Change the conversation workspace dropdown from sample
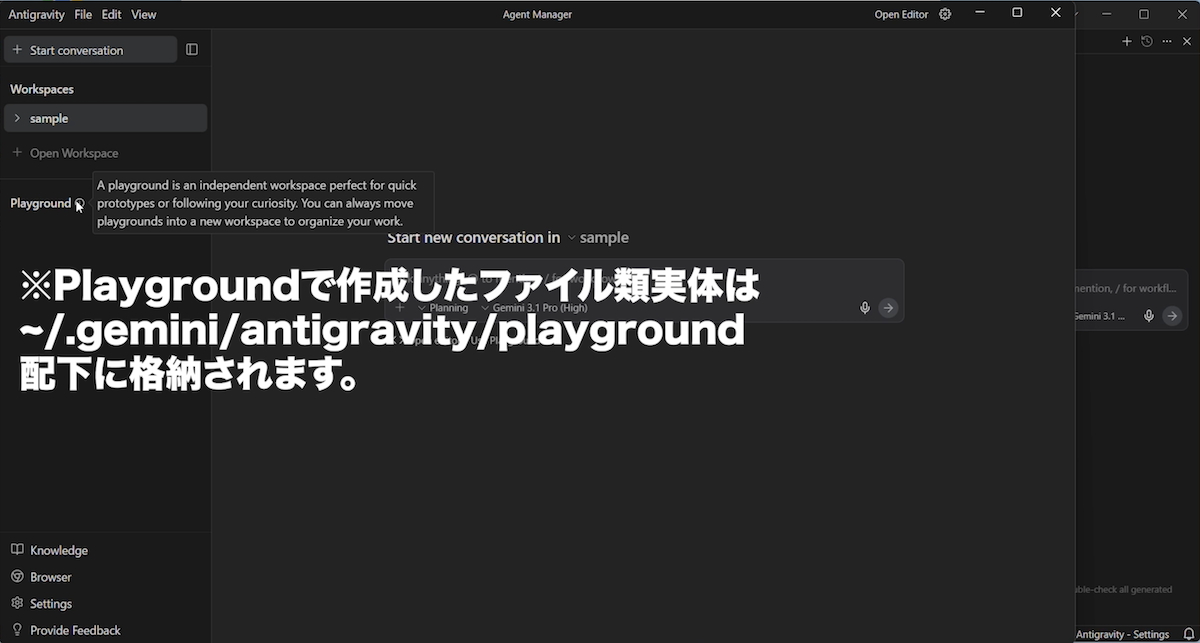Viewport: 1200px width, 643px height. coord(598,238)
